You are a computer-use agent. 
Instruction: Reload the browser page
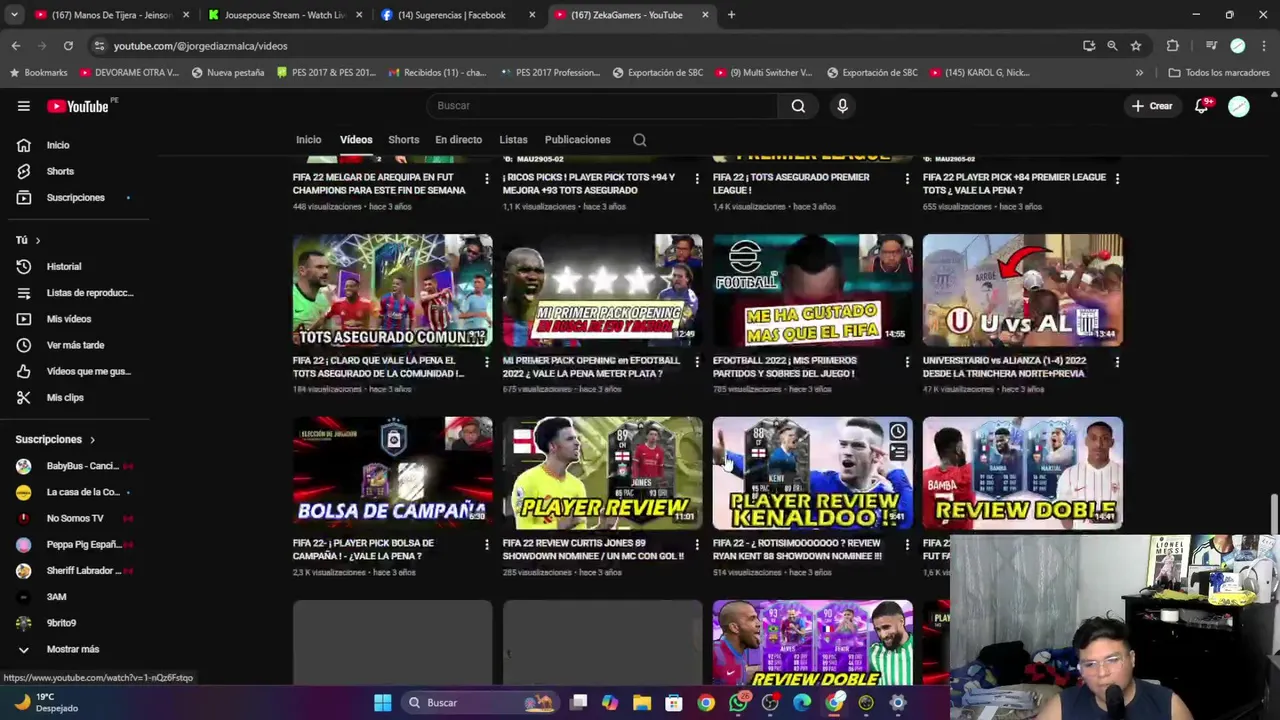[68, 46]
